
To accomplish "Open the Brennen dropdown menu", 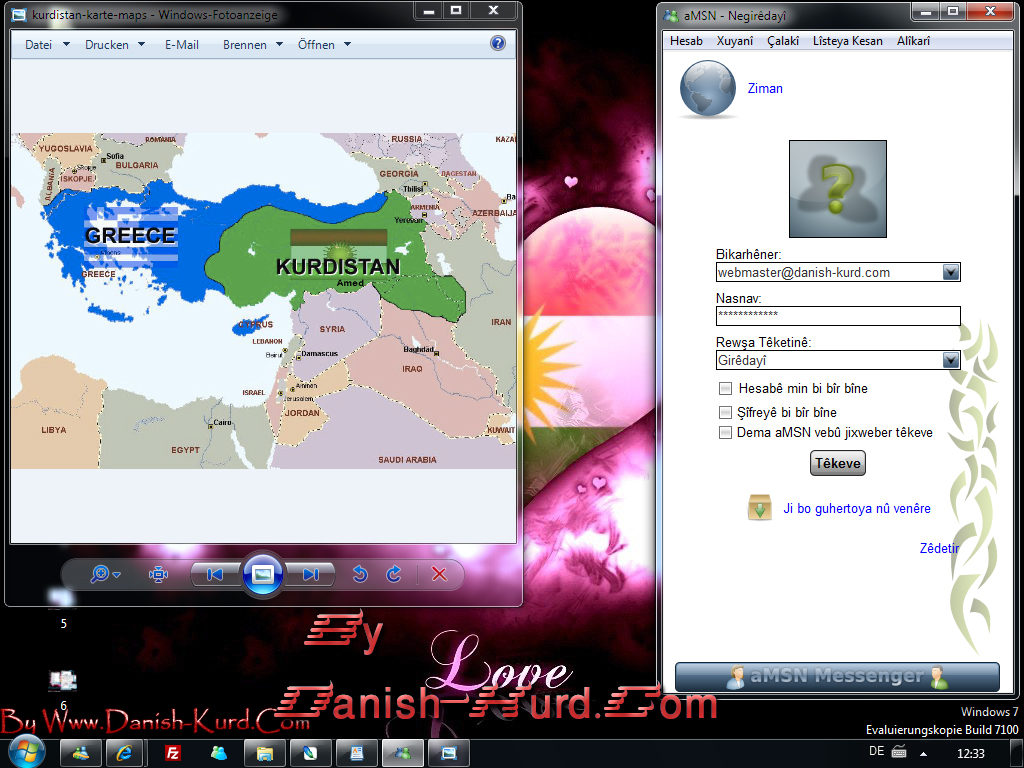I will pyautogui.click(x=252, y=44).
